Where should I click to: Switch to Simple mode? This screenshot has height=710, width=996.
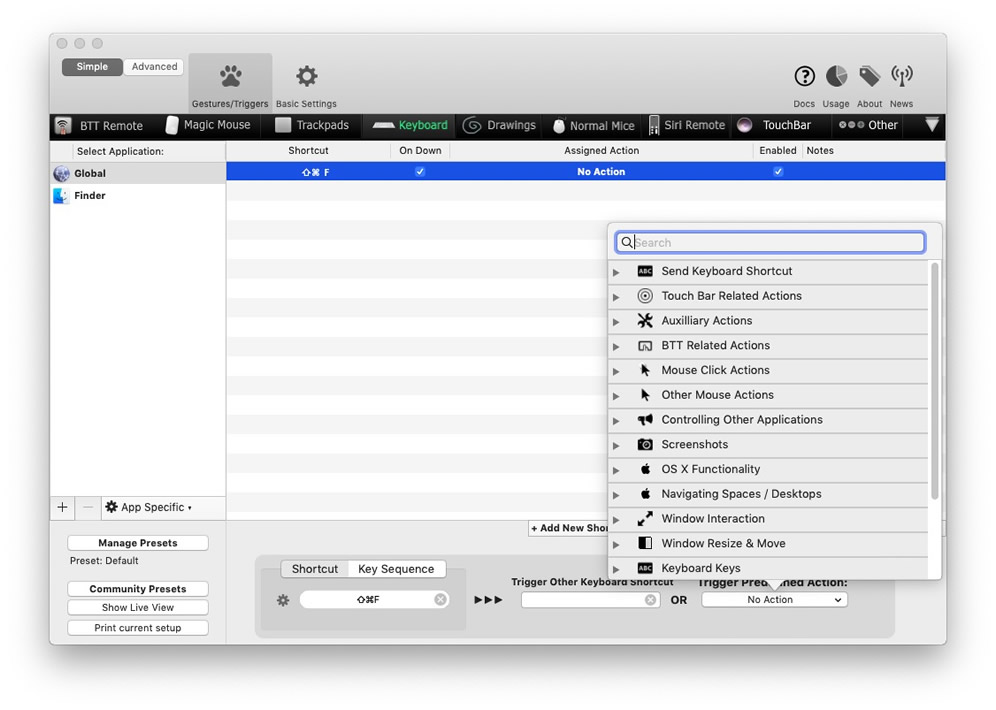coord(92,67)
